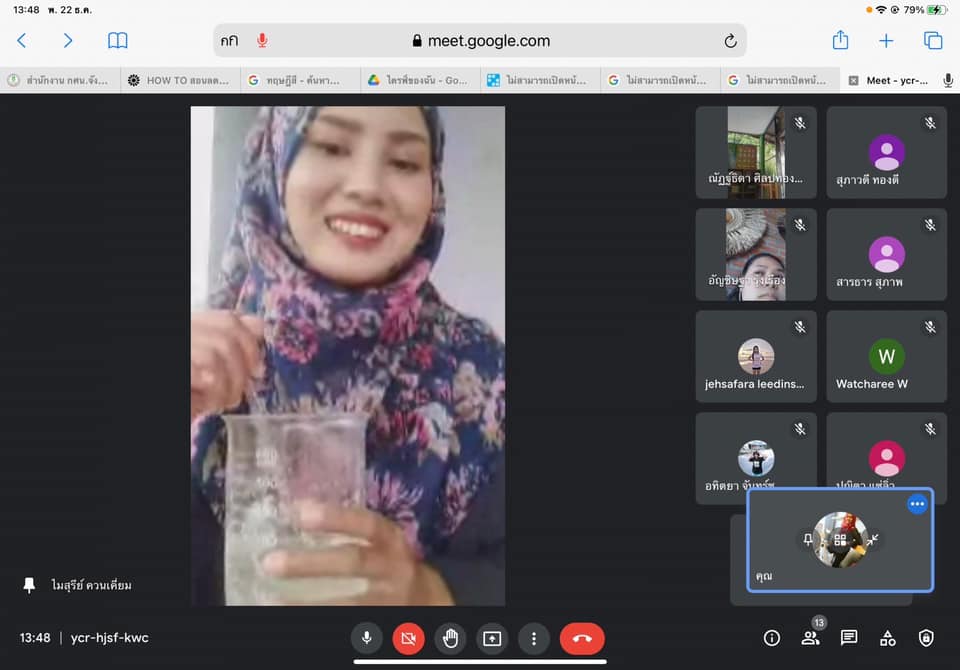Raise hand in the meeting
Viewport: 960px width, 670px height.
450,638
